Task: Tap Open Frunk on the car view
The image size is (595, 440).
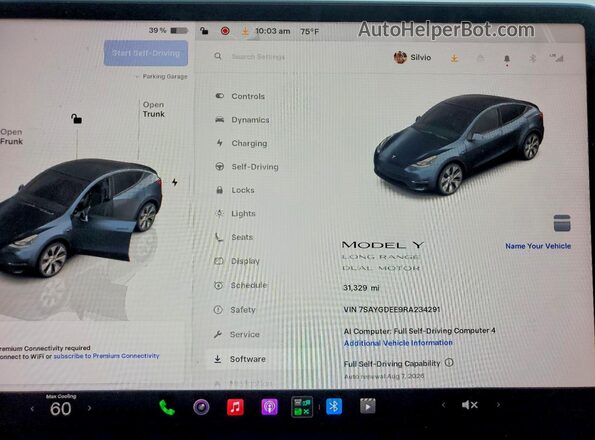Action: click(11, 137)
